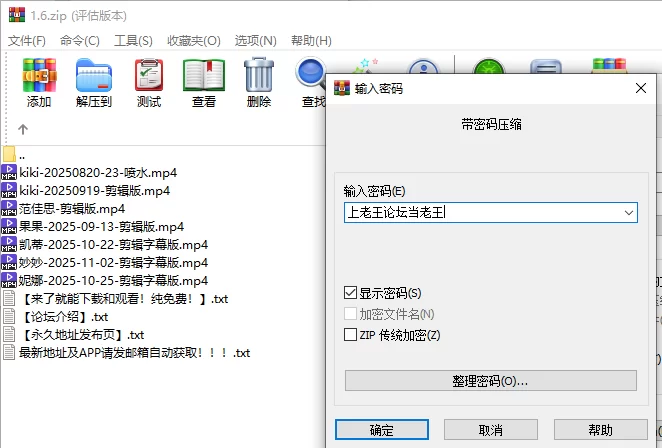Screen dimensions: 662x448
Task: Click inside the Enter password text field
Action: click(480, 212)
